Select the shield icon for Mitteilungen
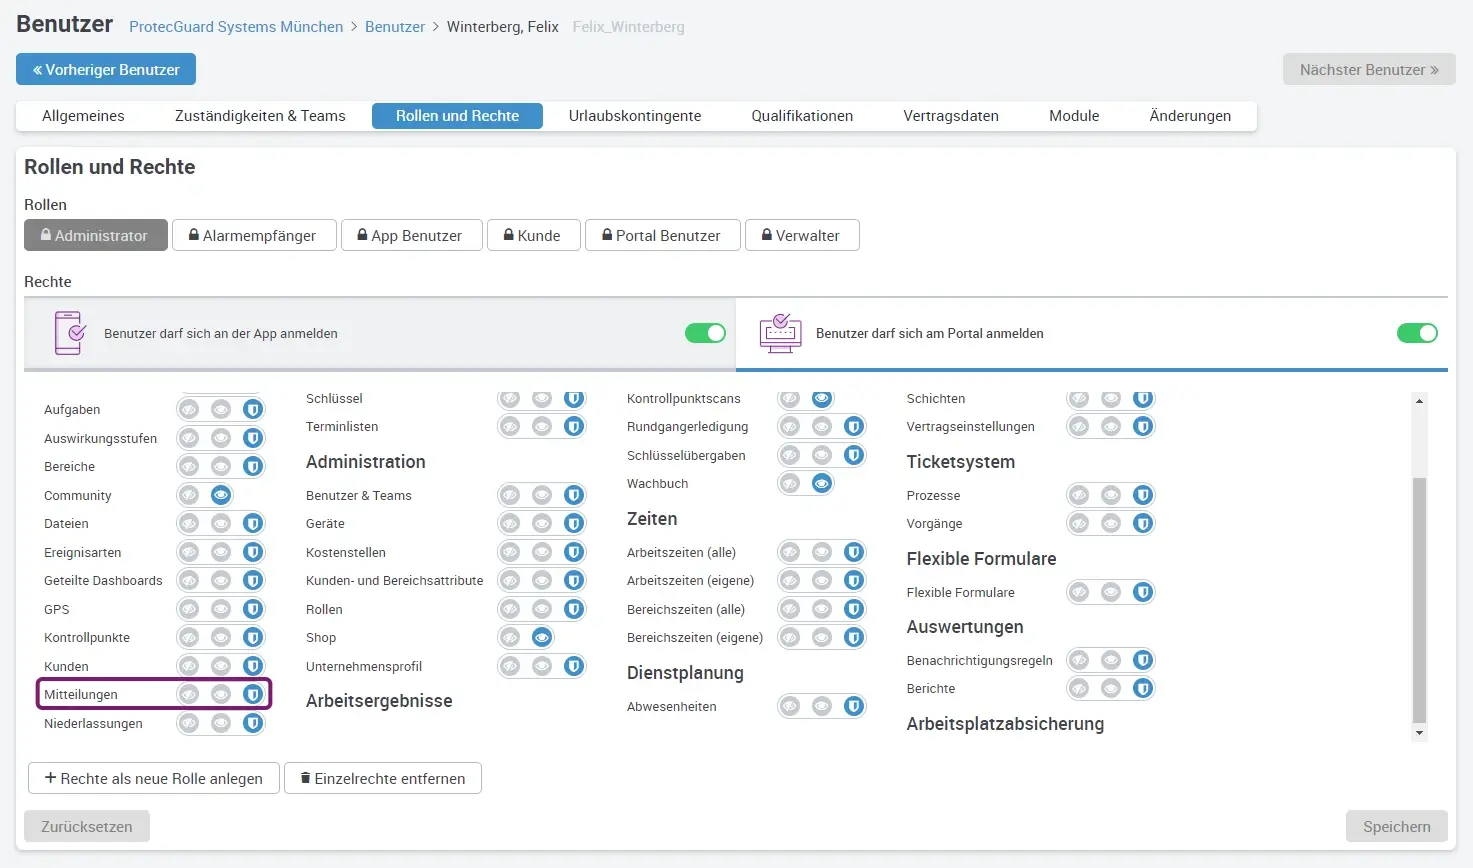 253,694
